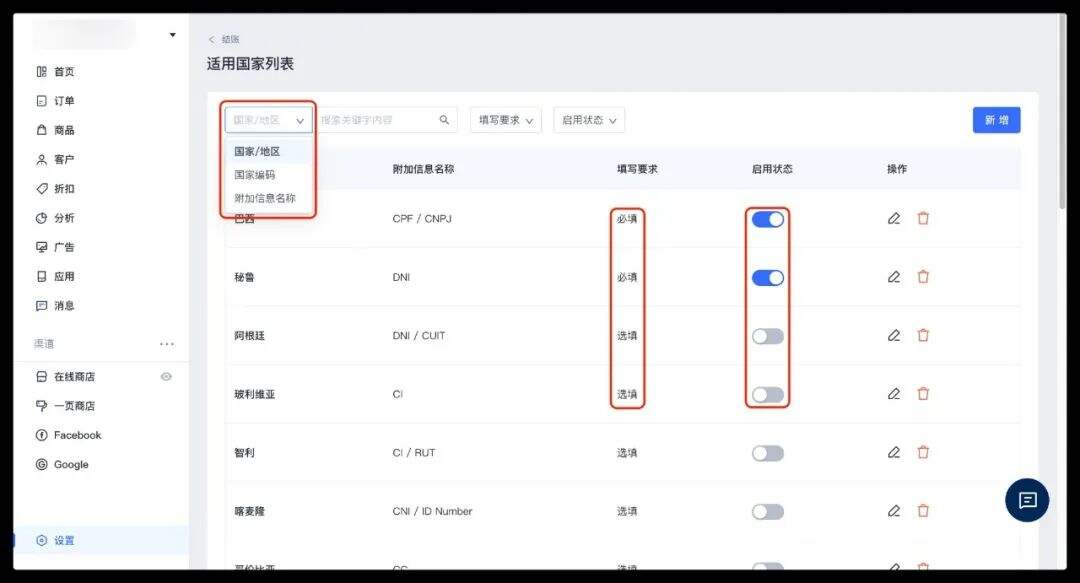Delete the 秘鲁 country entry

pyautogui.click(x=922, y=277)
